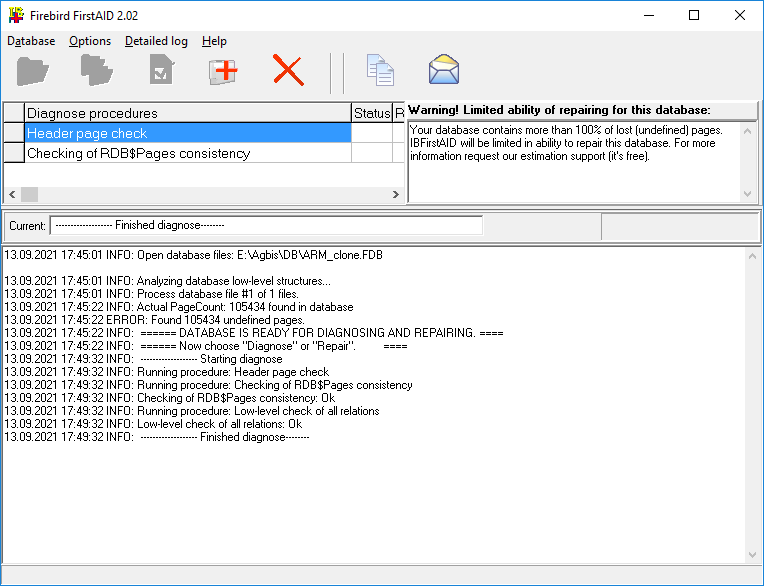Open the Database menu

pyautogui.click(x=31, y=41)
